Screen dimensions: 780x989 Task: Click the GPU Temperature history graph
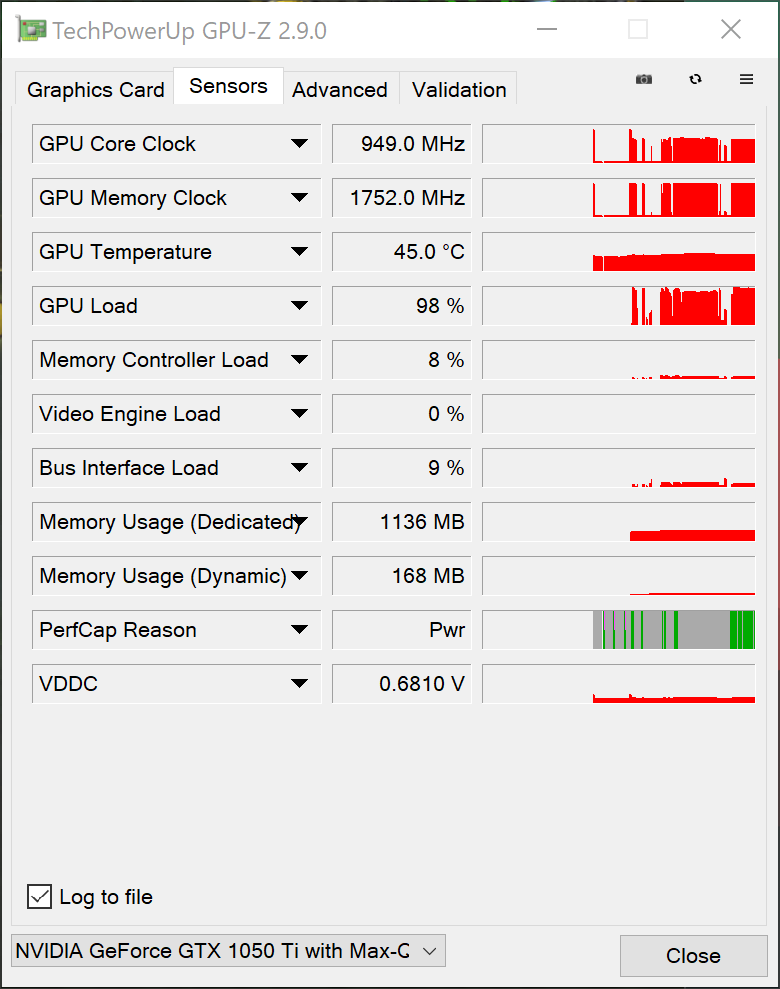[618, 252]
